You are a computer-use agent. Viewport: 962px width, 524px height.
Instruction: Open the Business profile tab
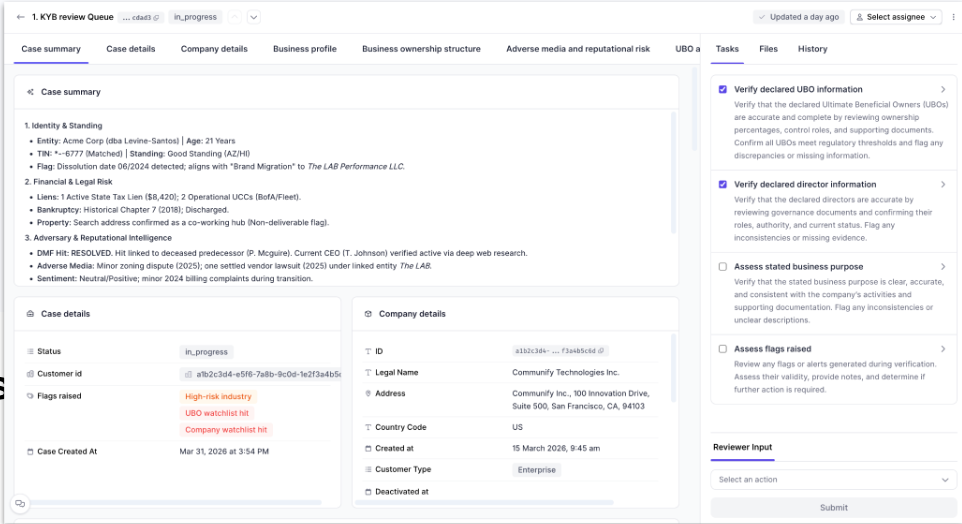305,49
